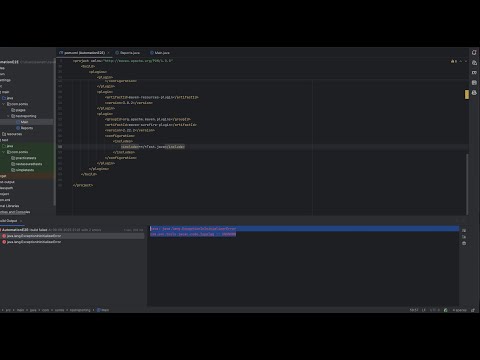The image size is (480, 360).
Task: Click the green icon in the status bar
Action: coord(446,310)
